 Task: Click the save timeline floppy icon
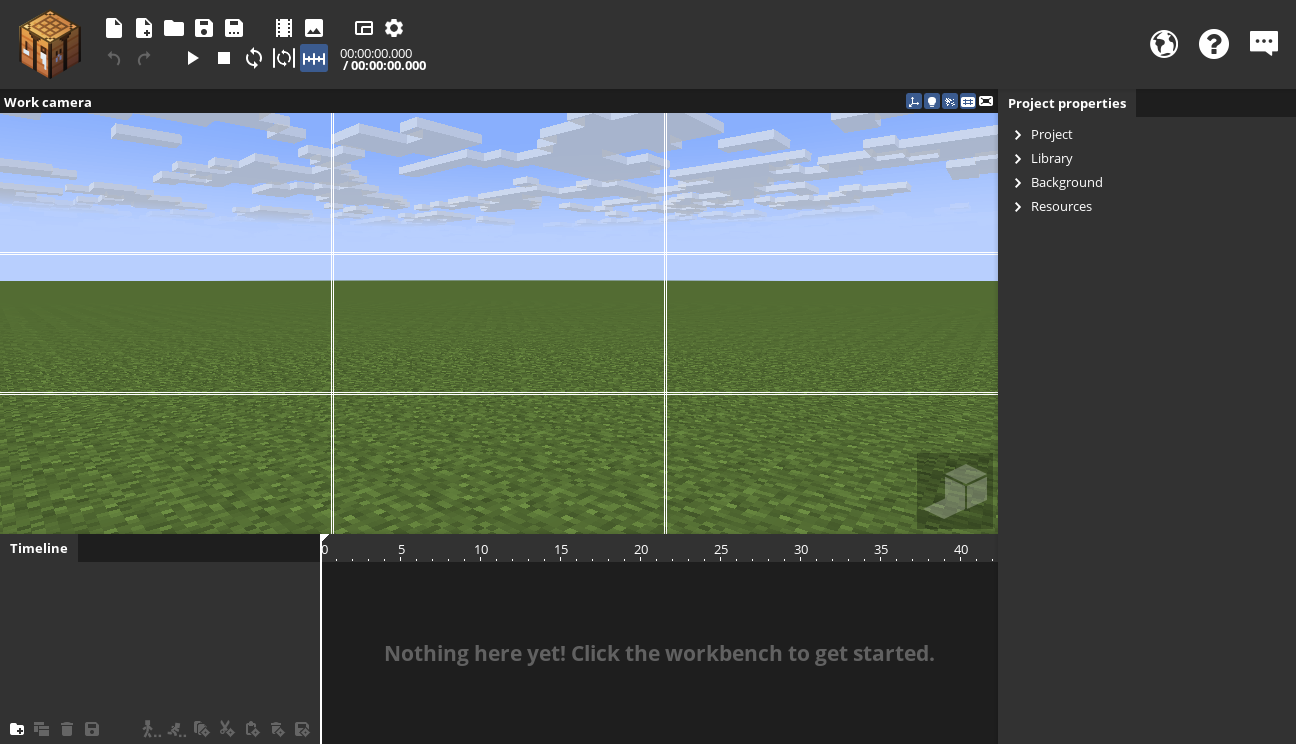(92, 729)
